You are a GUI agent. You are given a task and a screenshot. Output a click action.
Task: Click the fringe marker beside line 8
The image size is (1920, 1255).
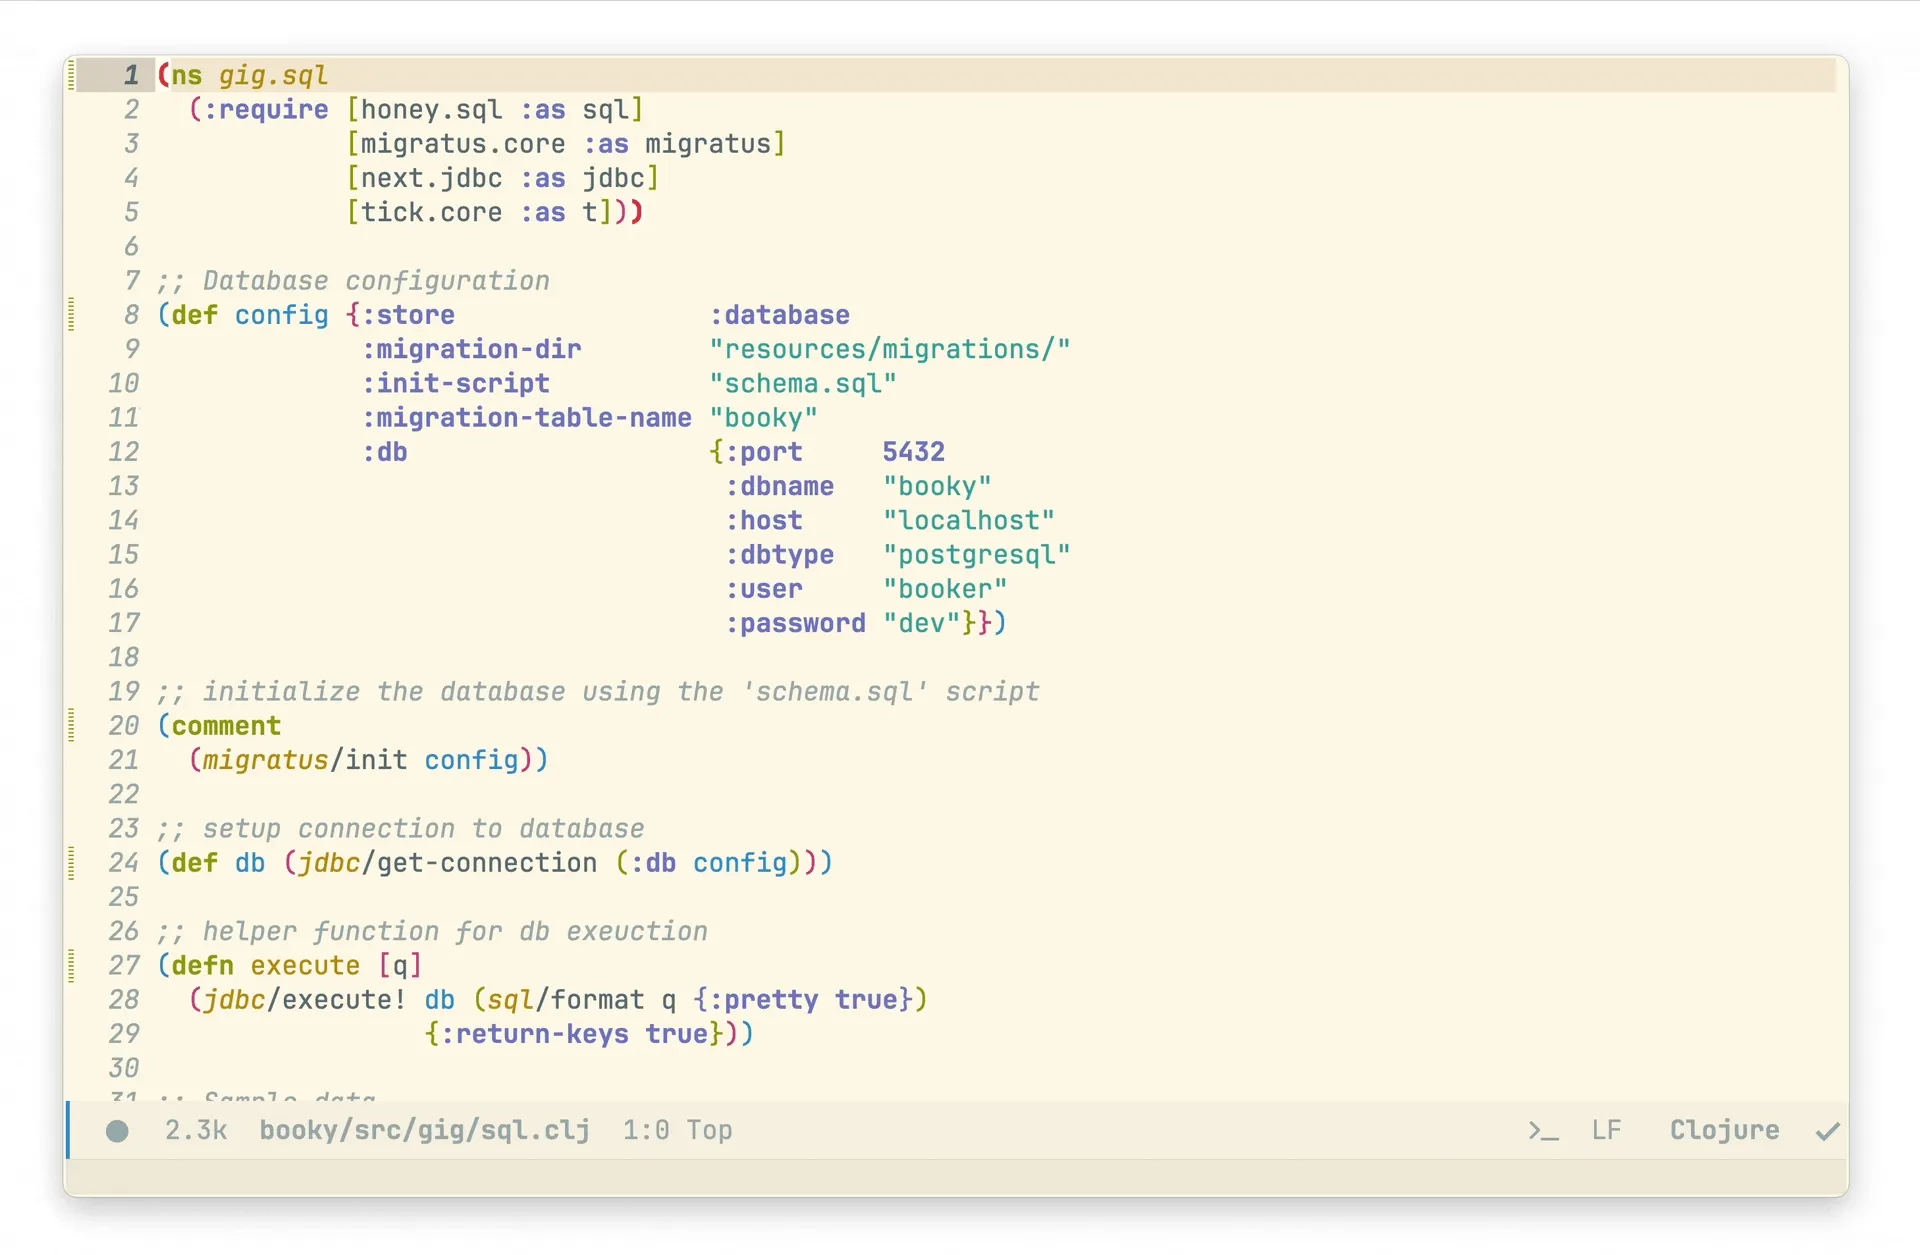pos(71,314)
